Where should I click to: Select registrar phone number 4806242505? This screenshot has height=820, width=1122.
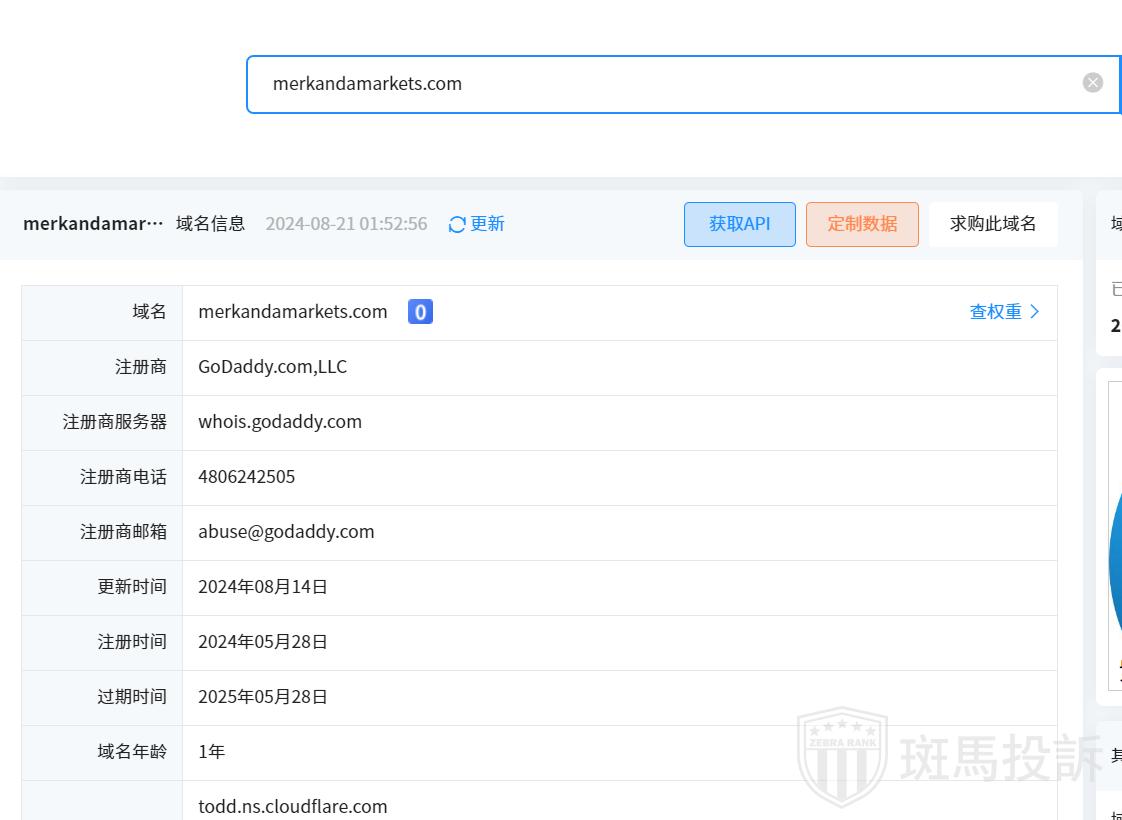click(246, 477)
